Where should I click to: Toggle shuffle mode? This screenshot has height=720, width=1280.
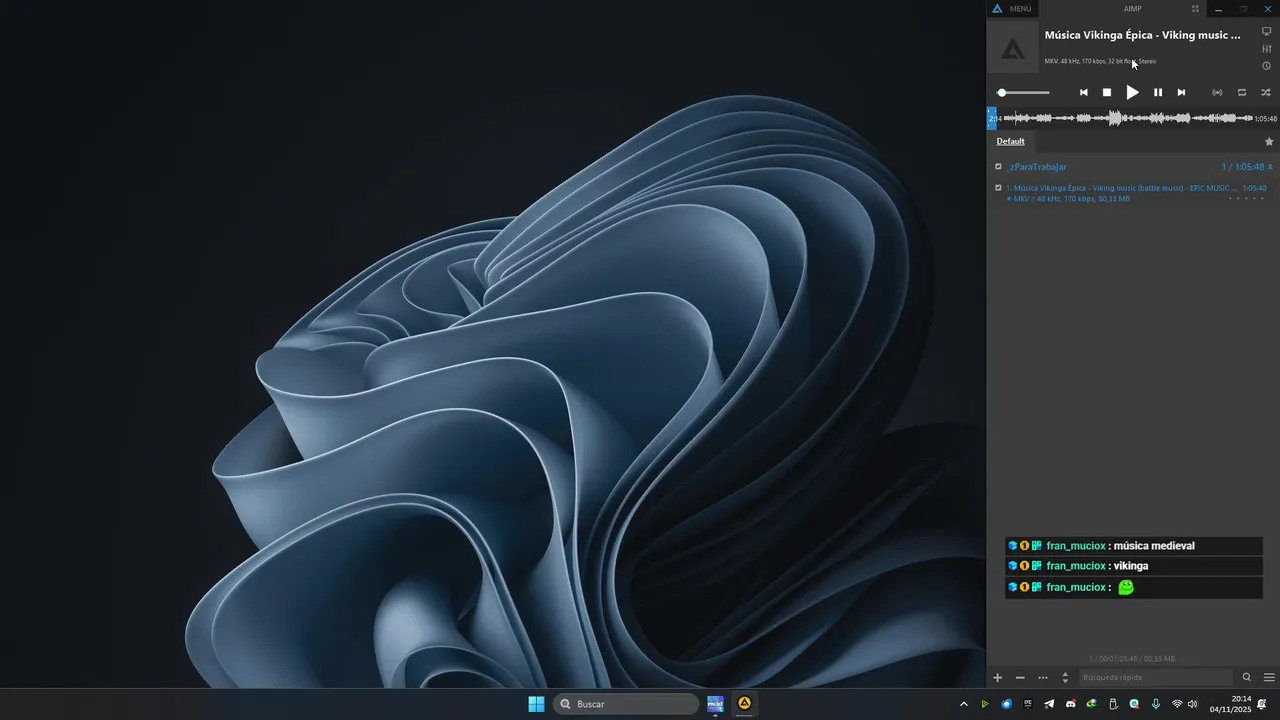pyautogui.click(x=1265, y=92)
